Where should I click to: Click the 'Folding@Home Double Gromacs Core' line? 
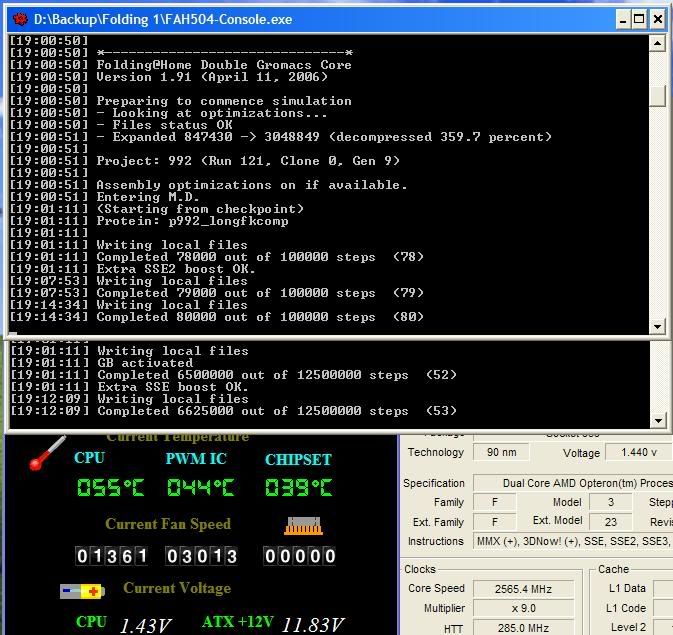(224, 65)
